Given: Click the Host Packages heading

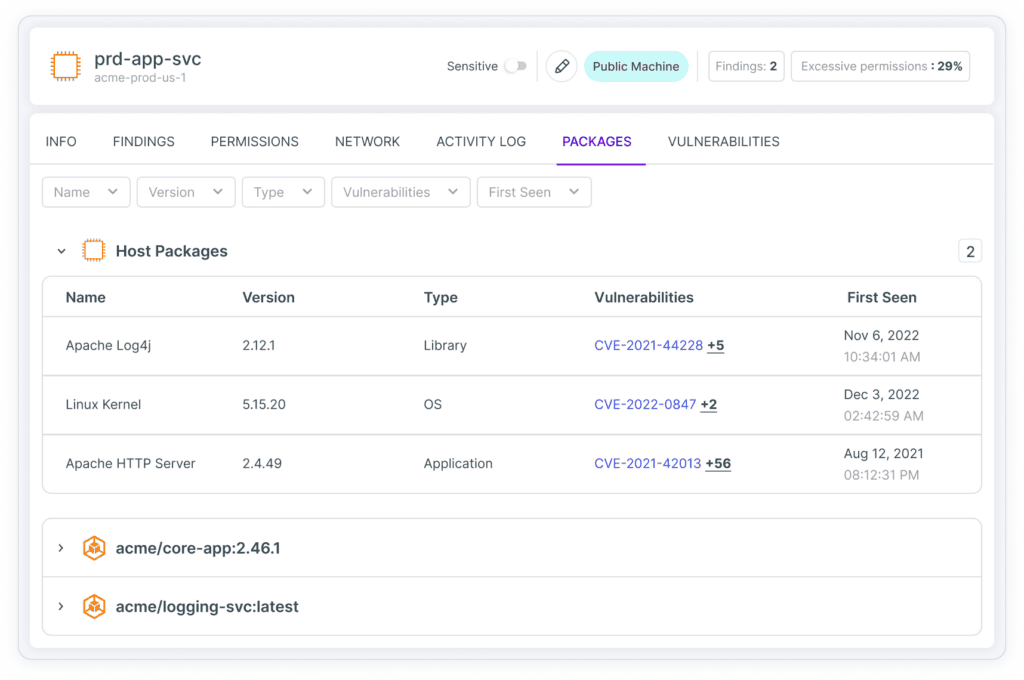Looking at the screenshot, I should pos(171,251).
